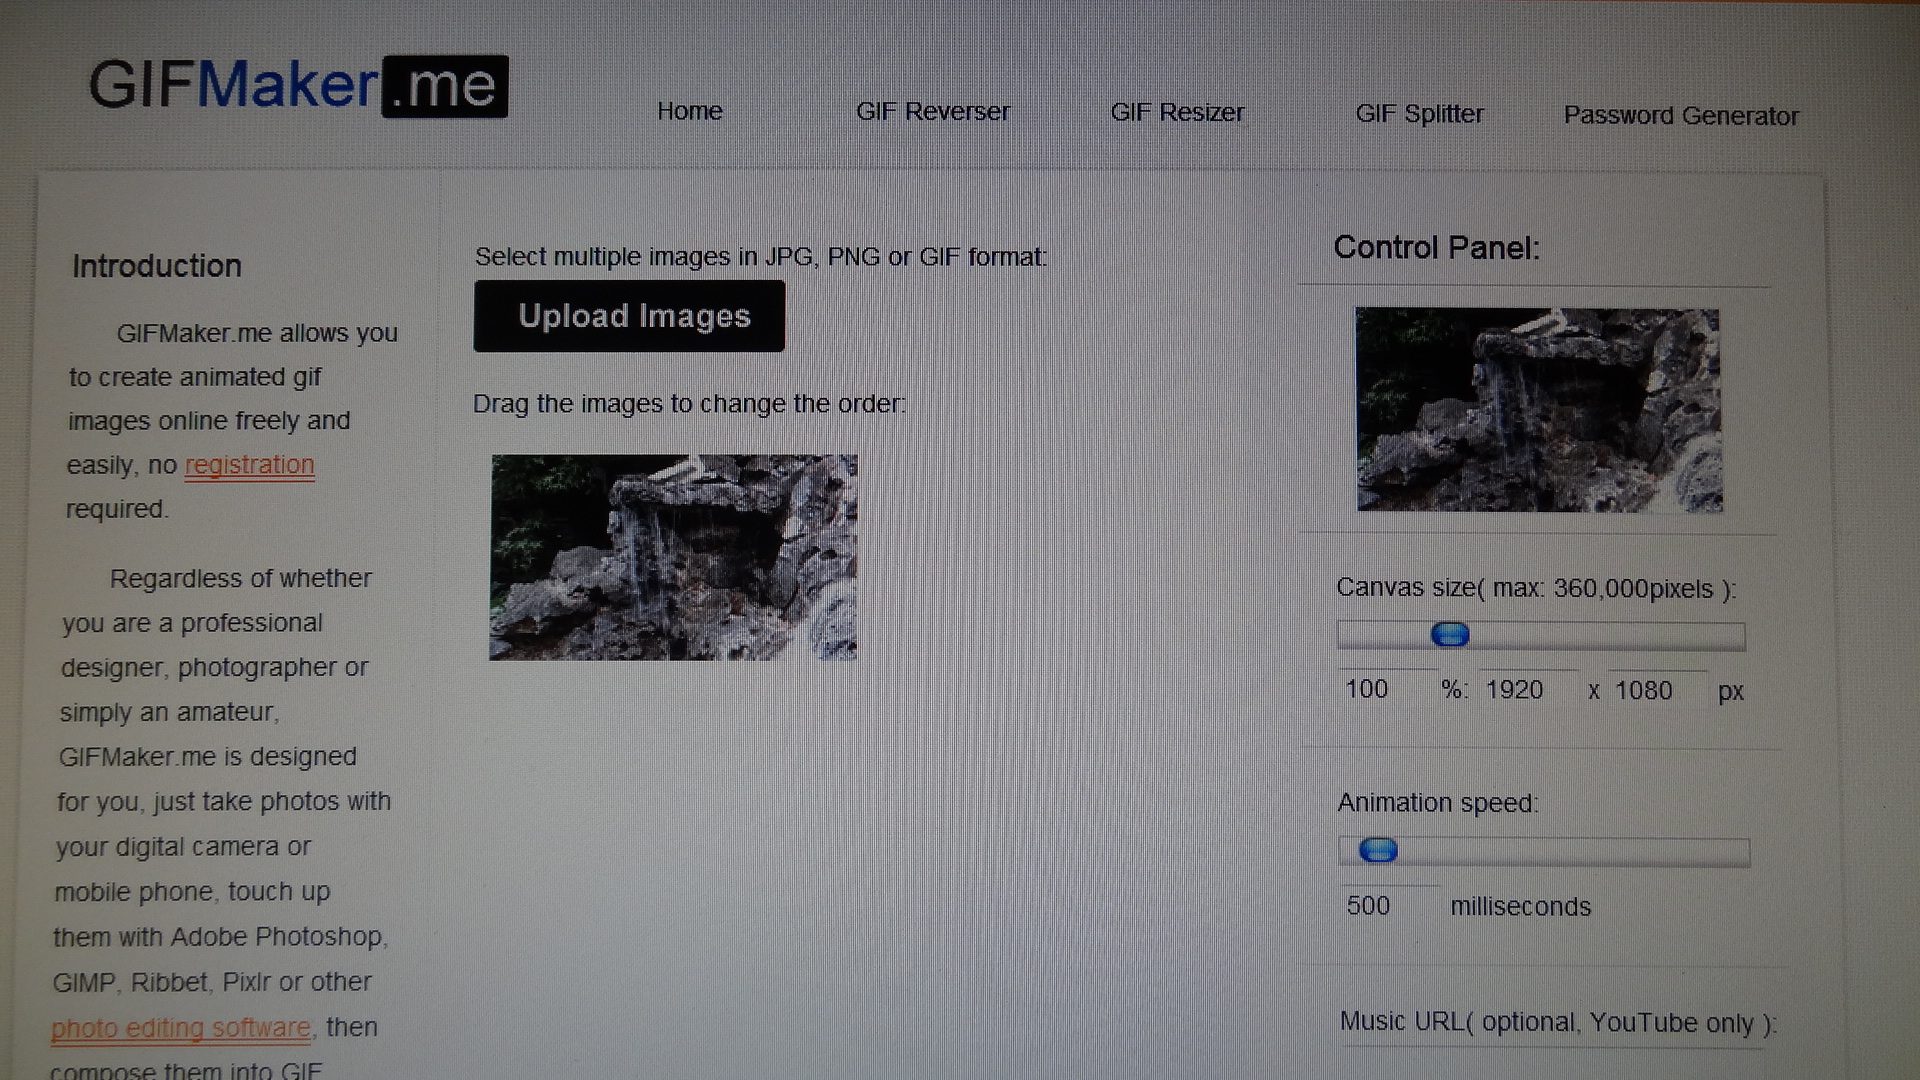The width and height of the screenshot is (1920, 1080).
Task: Click the animation speed field showing 500
Action: tap(1390, 906)
